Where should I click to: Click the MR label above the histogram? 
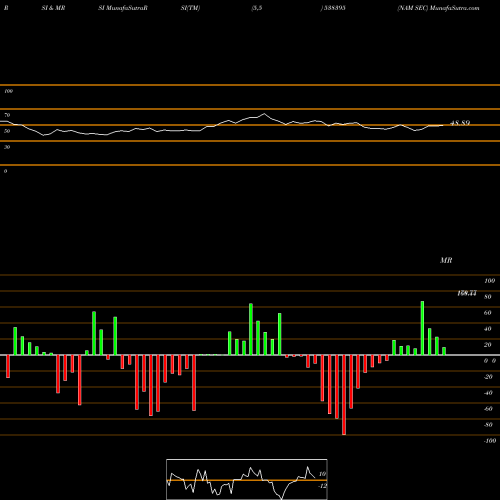tap(446, 260)
